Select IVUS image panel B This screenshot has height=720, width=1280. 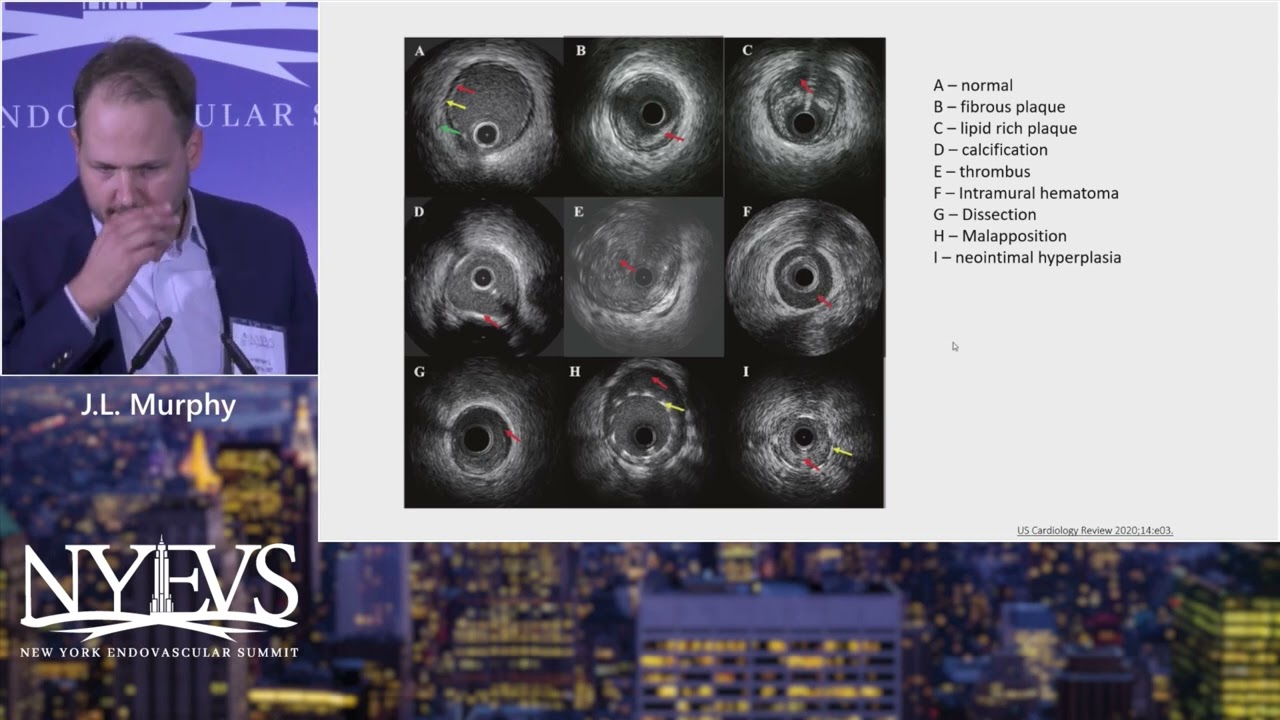tap(644, 116)
